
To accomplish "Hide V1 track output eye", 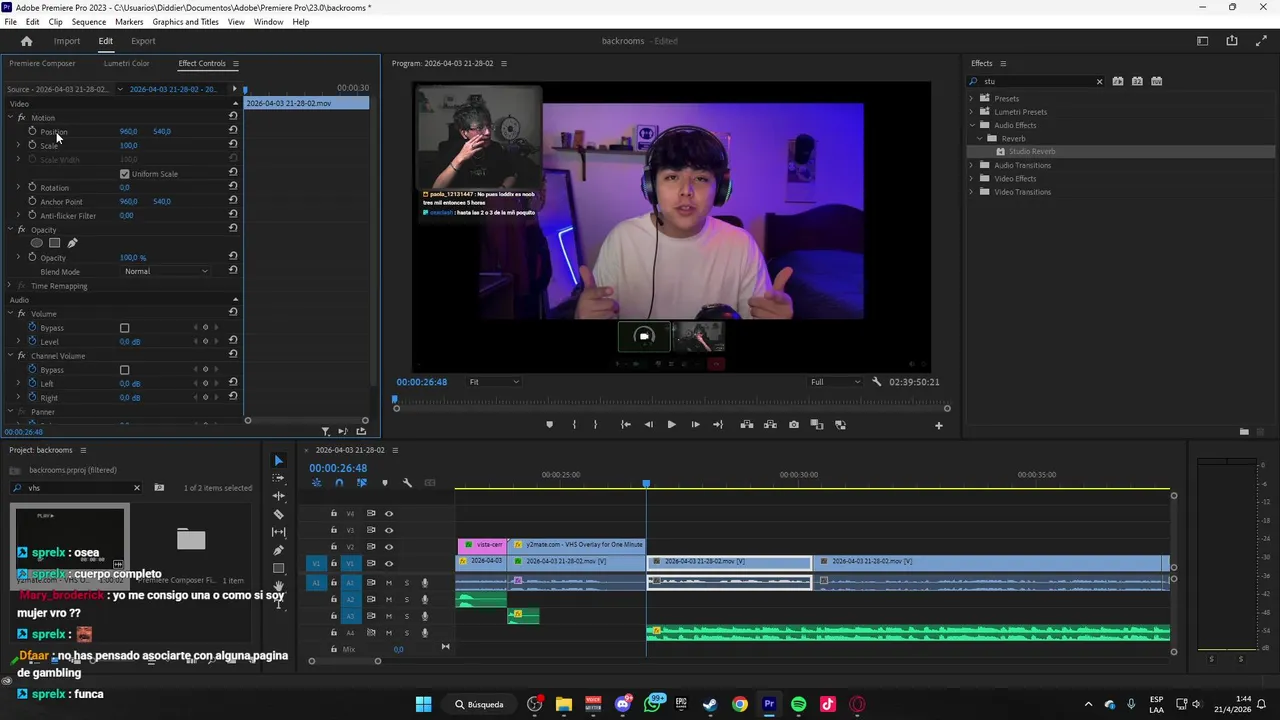I will (x=389, y=563).
